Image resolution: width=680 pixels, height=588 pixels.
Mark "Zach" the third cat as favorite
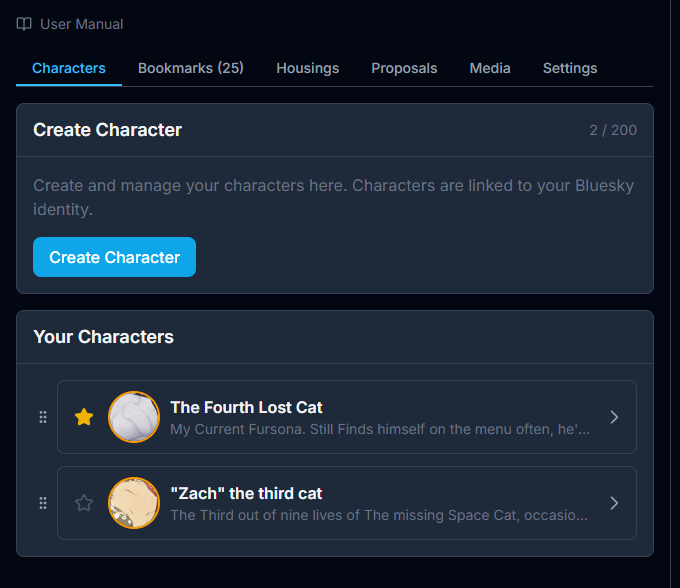point(84,503)
